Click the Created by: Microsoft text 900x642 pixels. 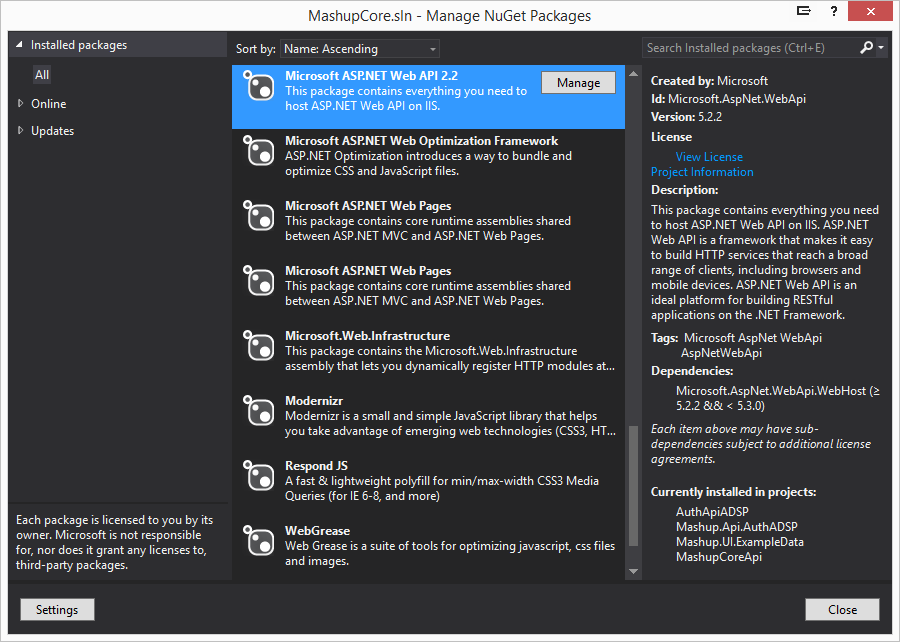[709, 81]
